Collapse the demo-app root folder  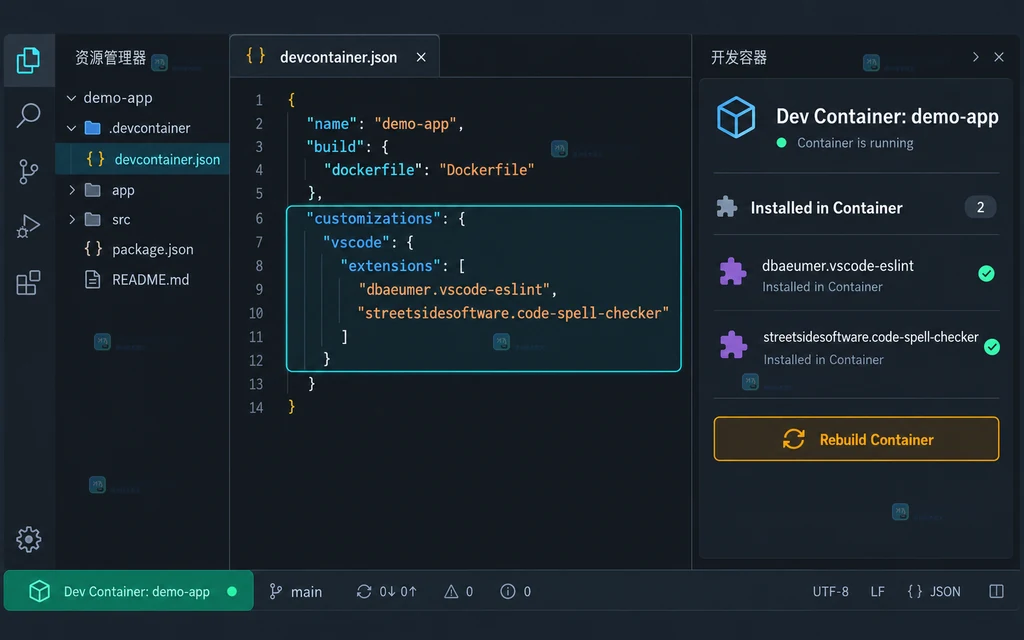(71, 98)
